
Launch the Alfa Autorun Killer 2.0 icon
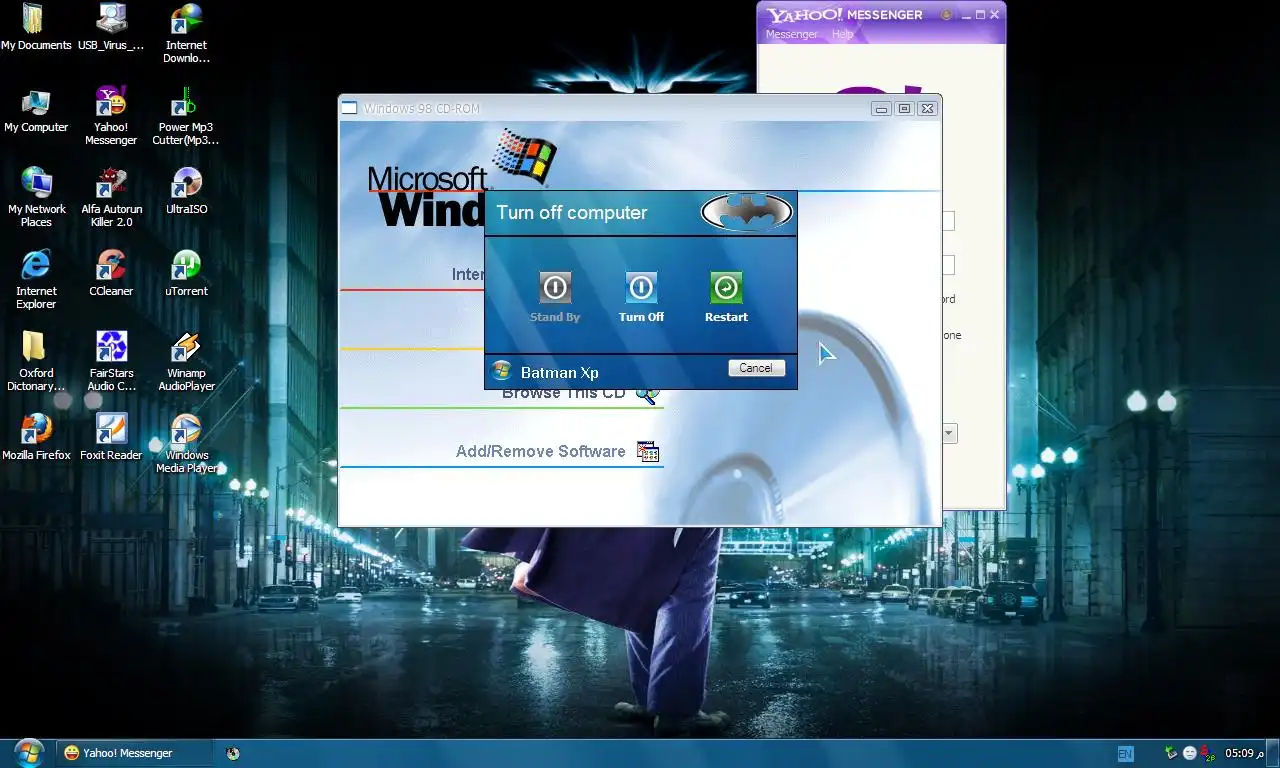tap(111, 197)
